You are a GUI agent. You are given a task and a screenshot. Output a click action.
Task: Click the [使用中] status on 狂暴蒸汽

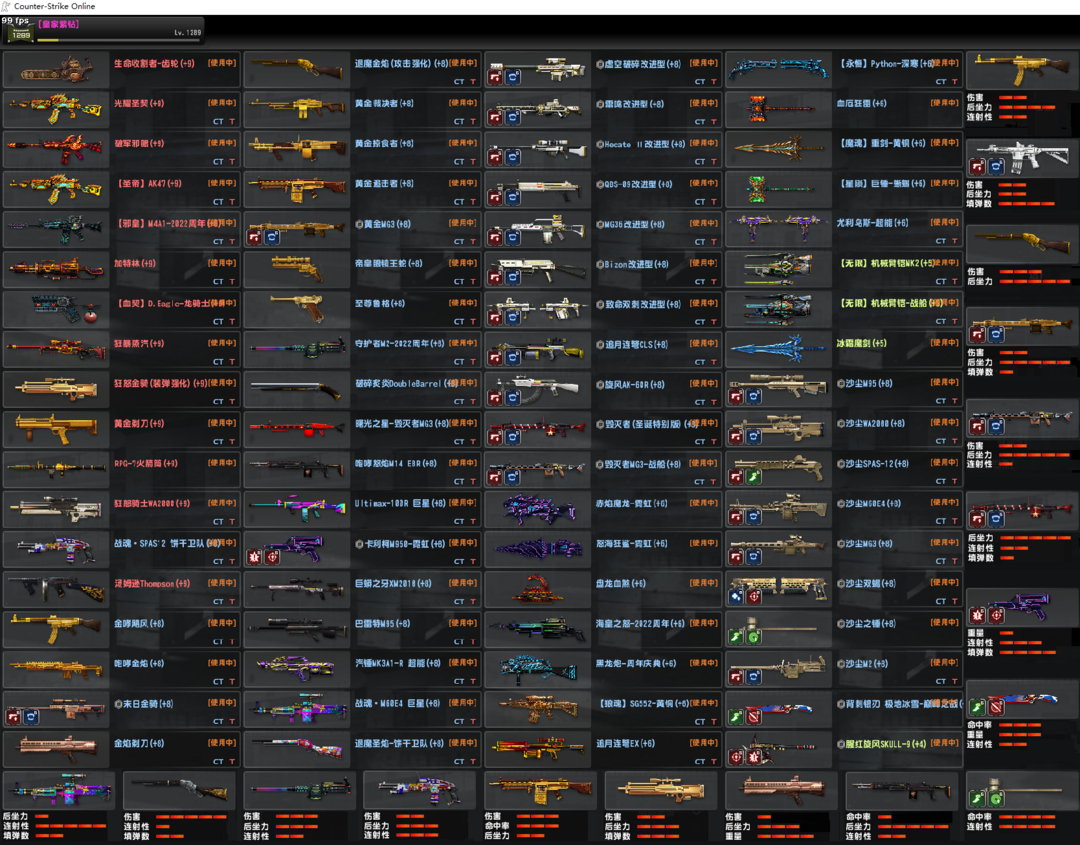tap(221, 343)
